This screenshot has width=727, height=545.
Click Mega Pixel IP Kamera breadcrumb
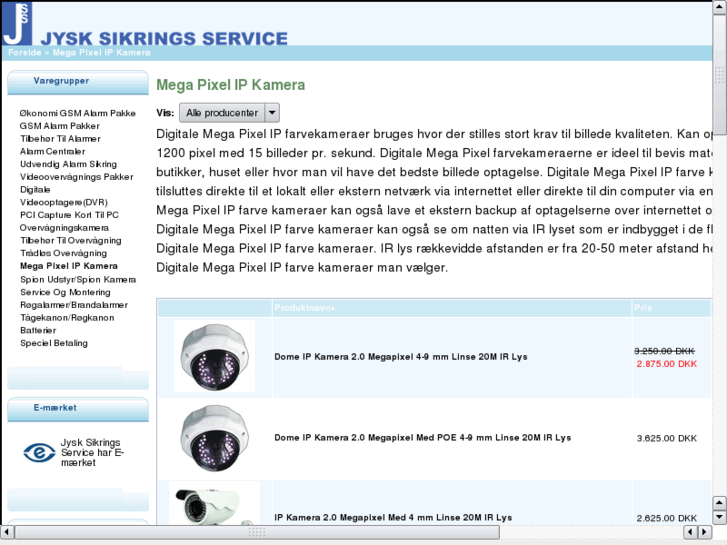pyautogui.click(x=101, y=52)
